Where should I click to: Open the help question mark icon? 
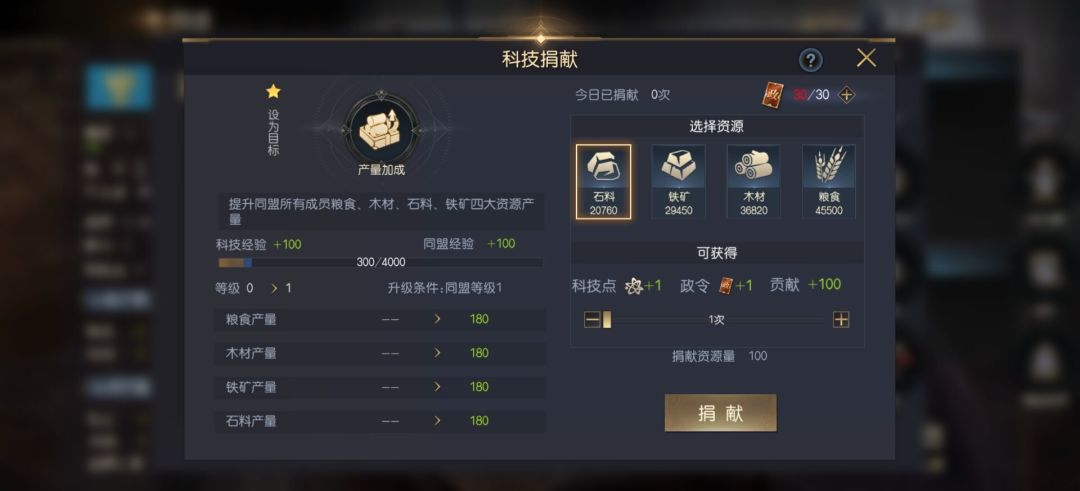(x=811, y=60)
